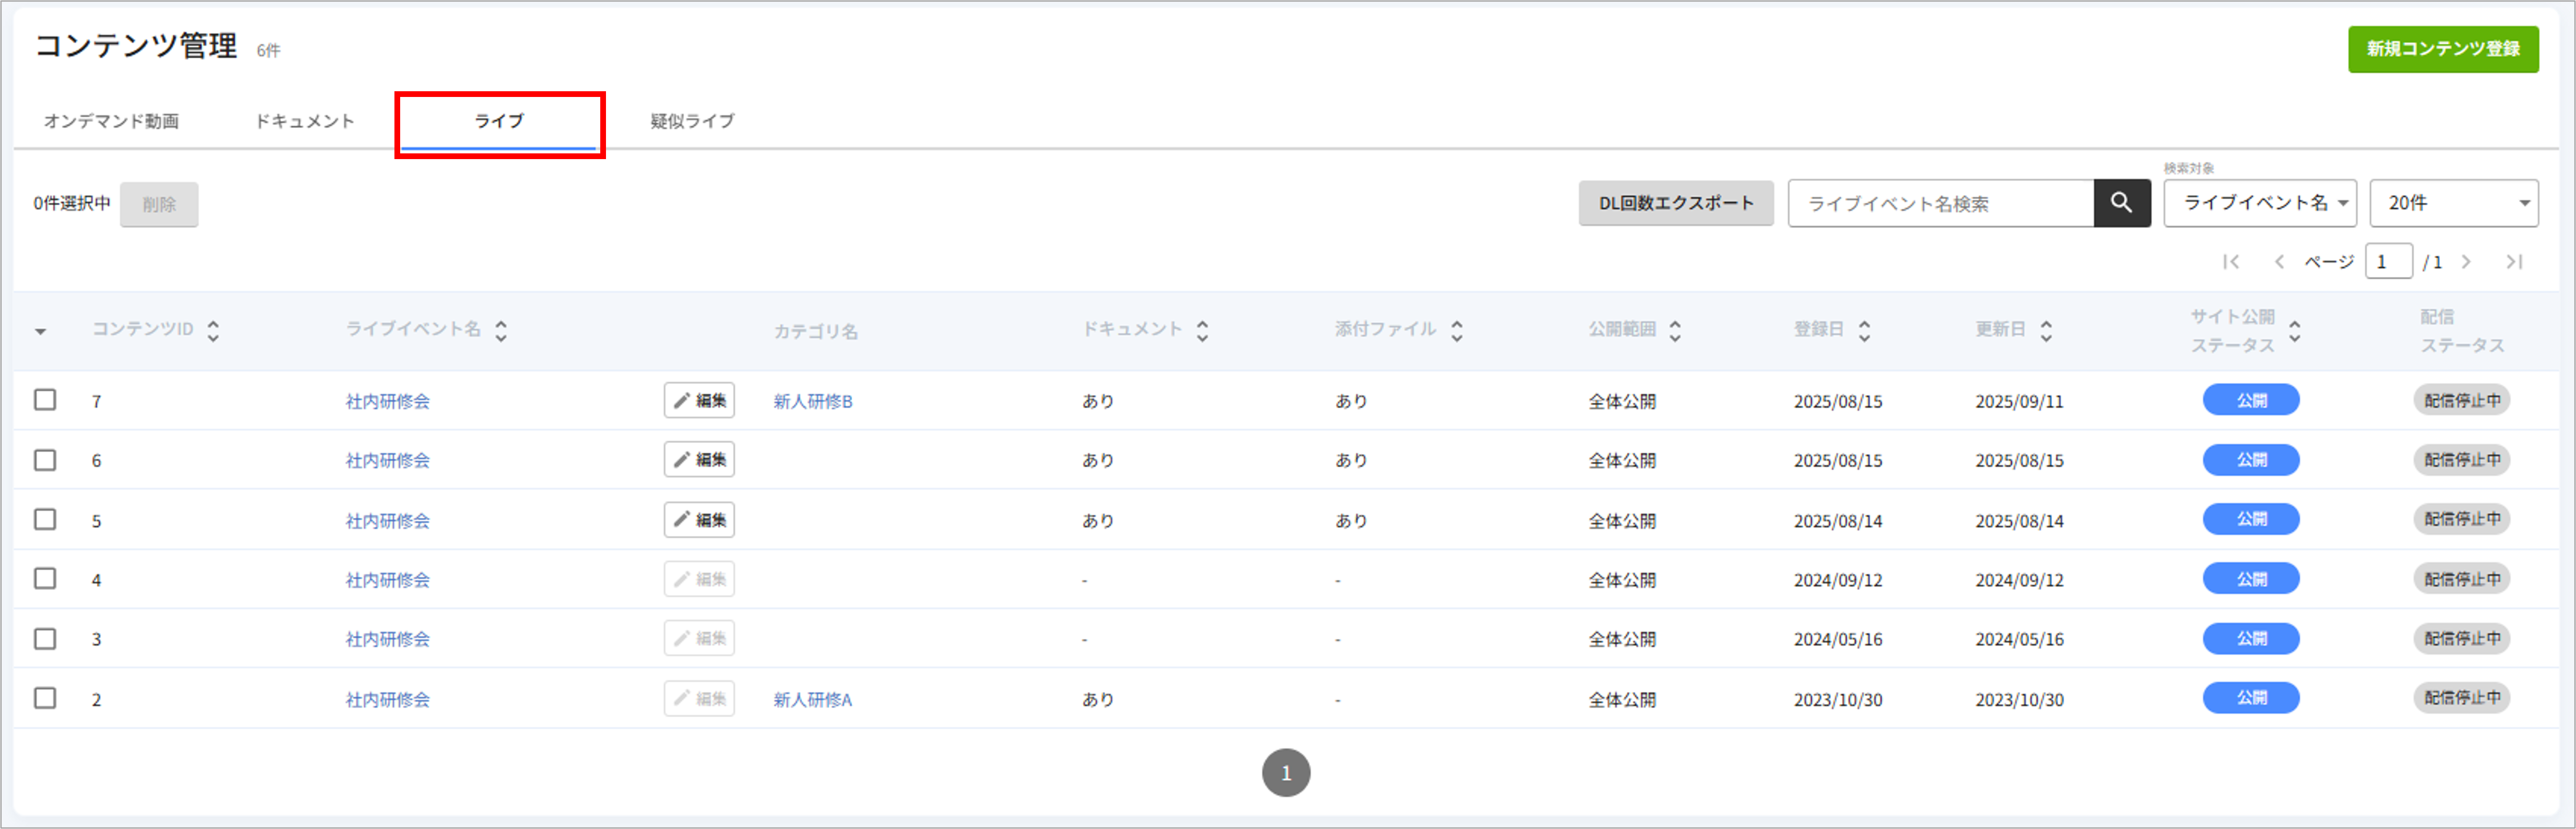Sort by ドキュメント column arrows
Image resolution: width=2576 pixels, height=829 pixels.
tap(1202, 331)
